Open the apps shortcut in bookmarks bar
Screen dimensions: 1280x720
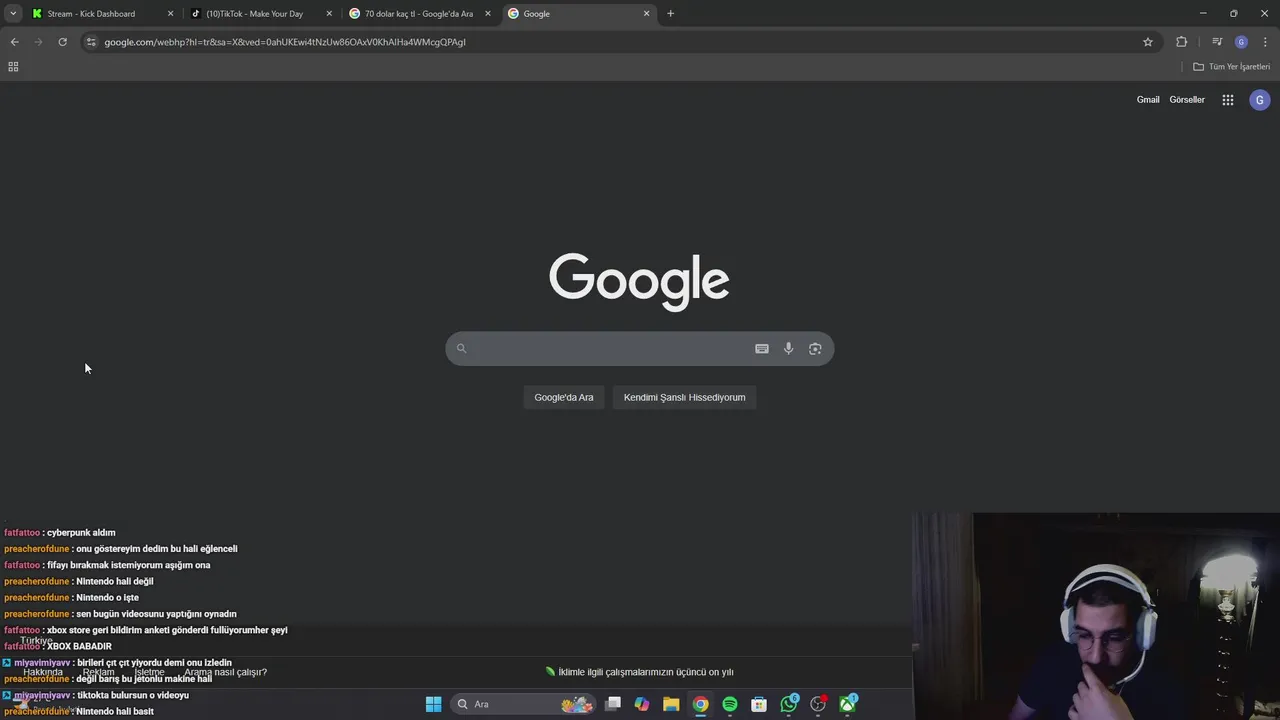click(13, 67)
